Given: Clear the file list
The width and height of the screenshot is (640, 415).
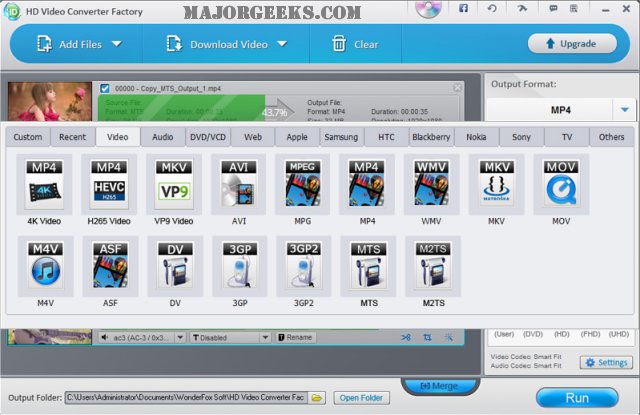Looking at the screenshot, I should 355,44.
